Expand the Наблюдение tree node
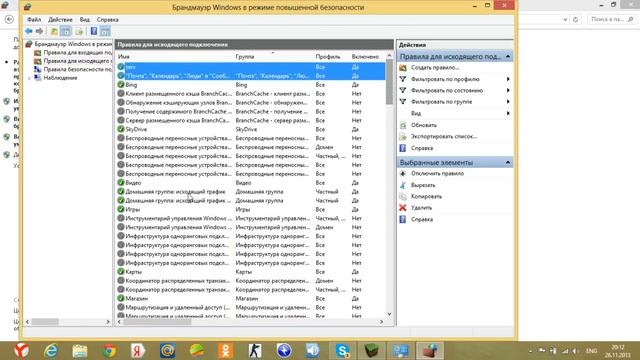 coord(29,78)
